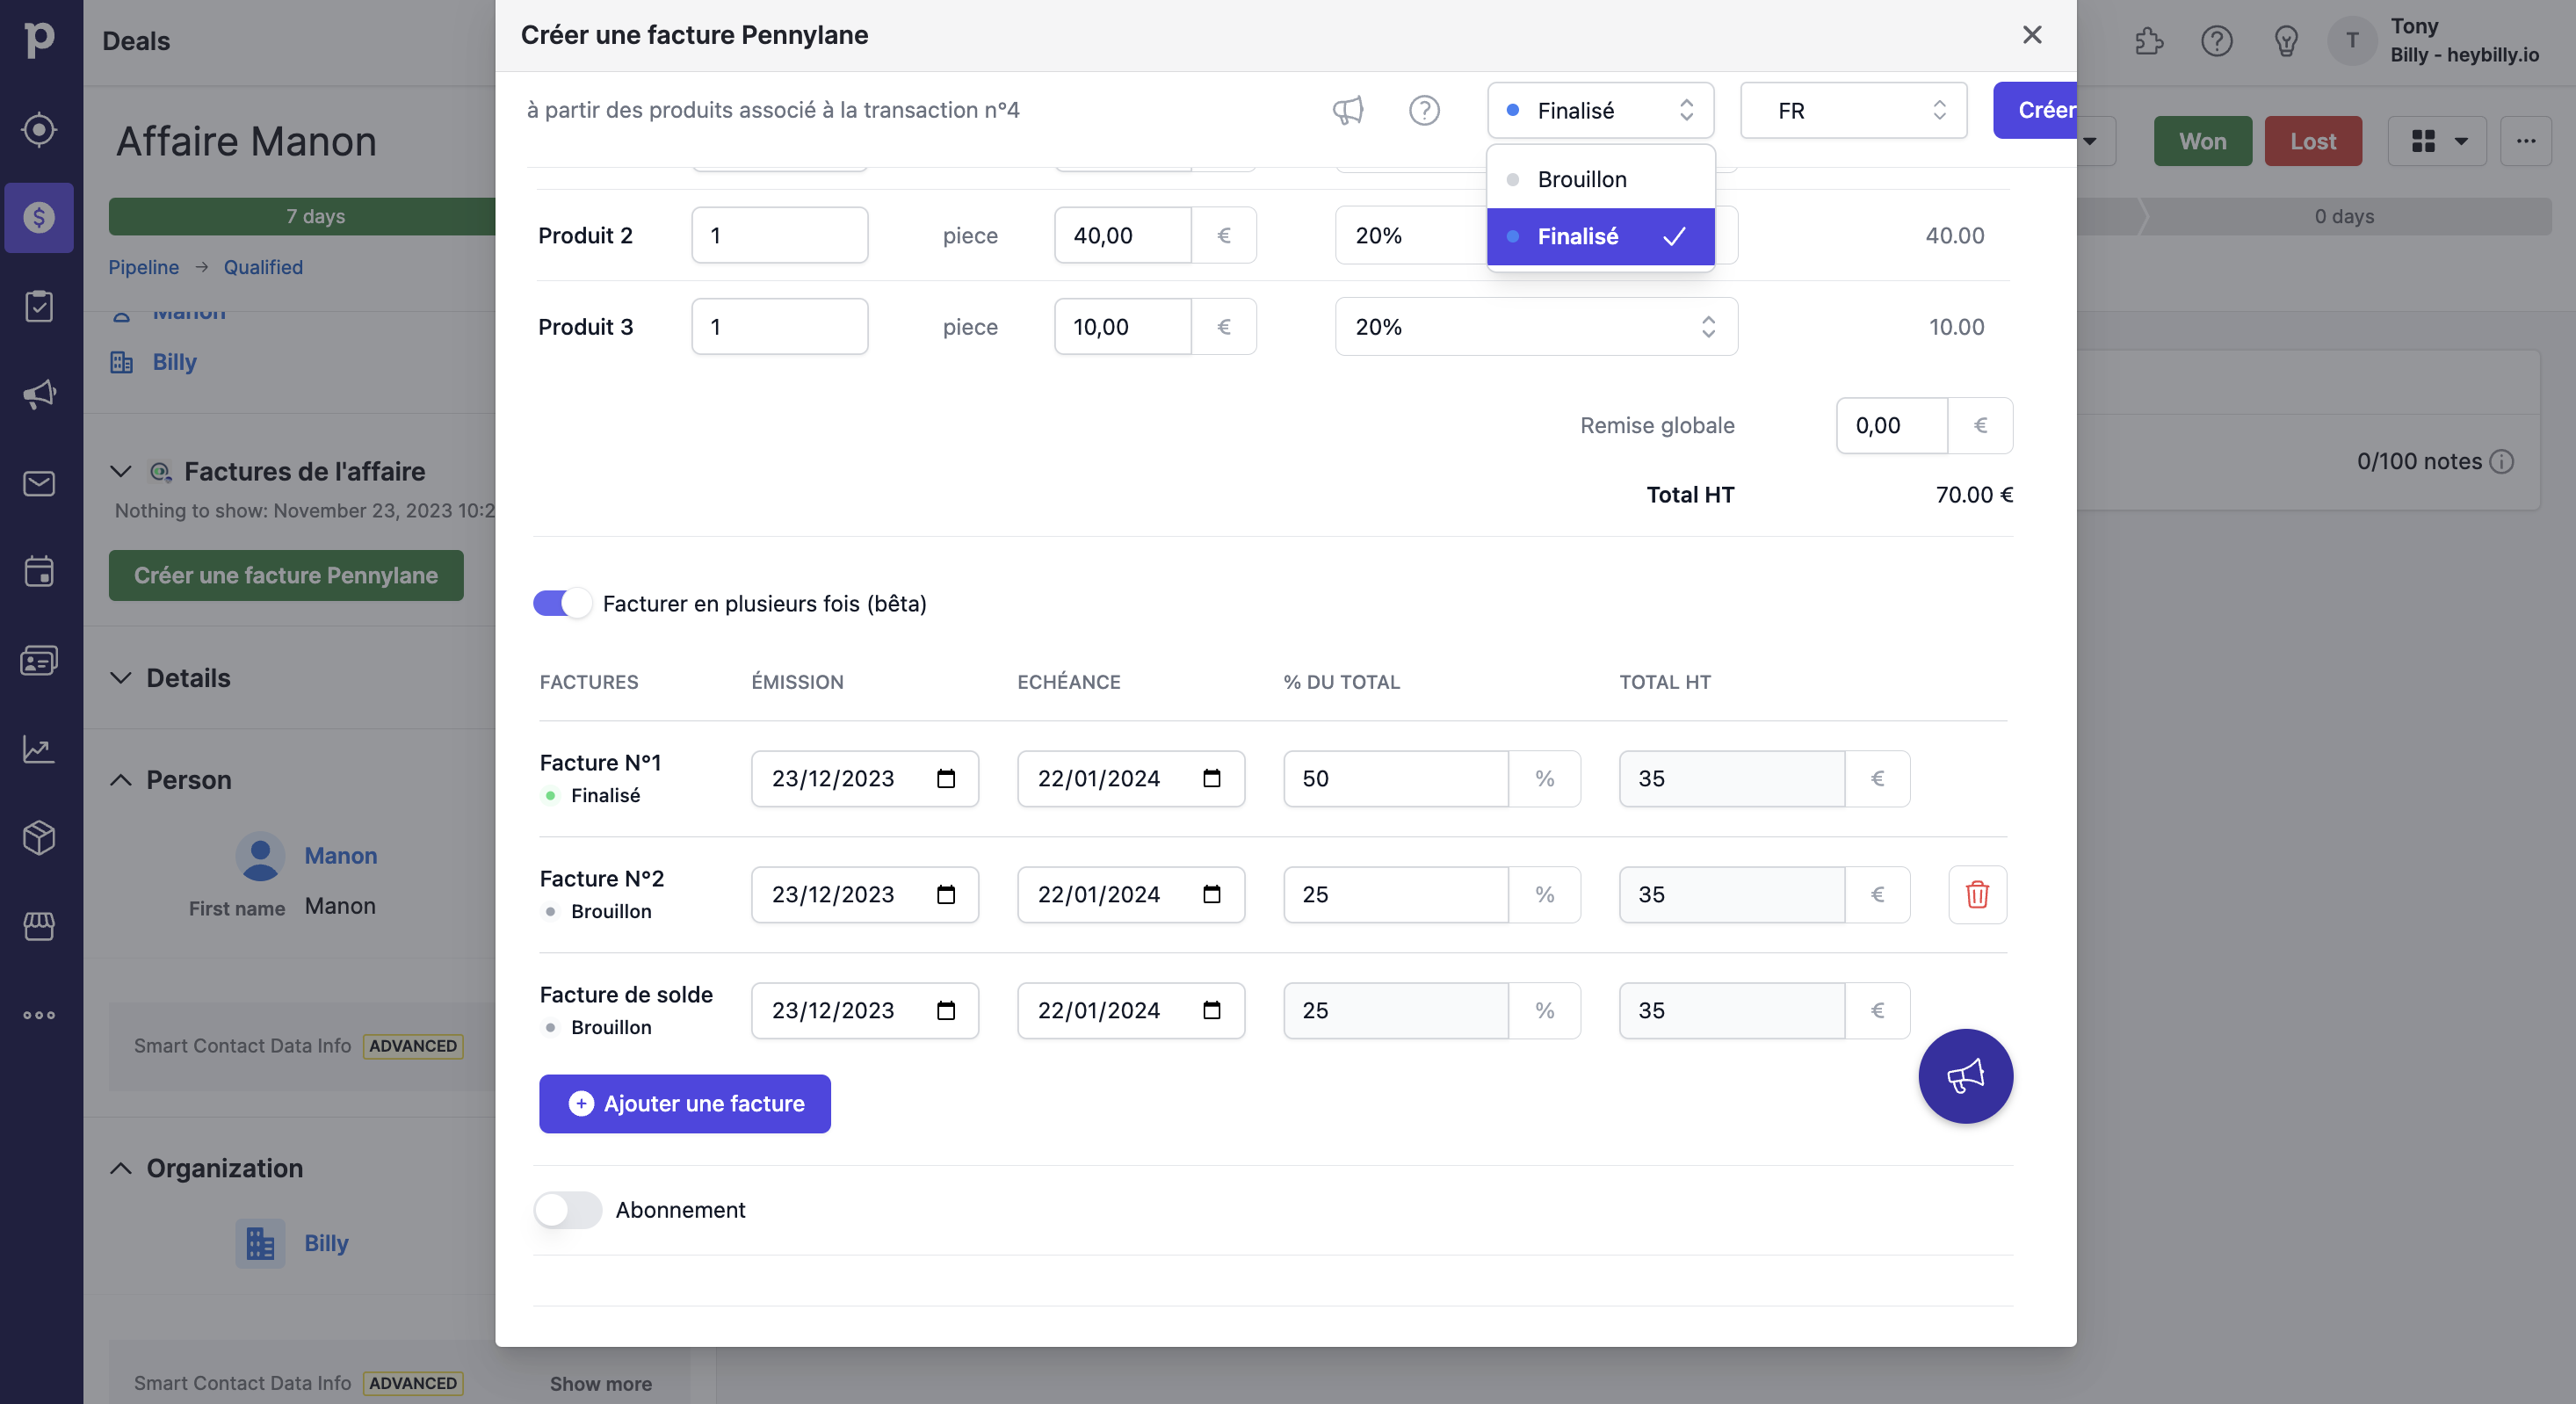
Task: Open the FR language dropdown
Action: click(1853, 110)
